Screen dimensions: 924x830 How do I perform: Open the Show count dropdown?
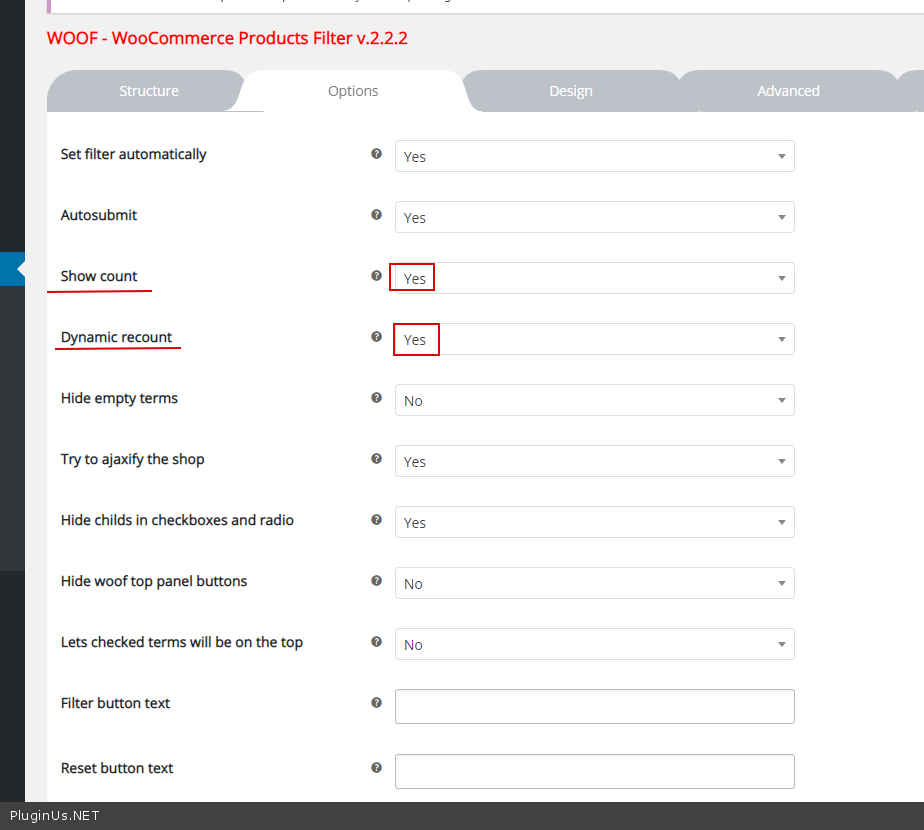coord(595,278)
